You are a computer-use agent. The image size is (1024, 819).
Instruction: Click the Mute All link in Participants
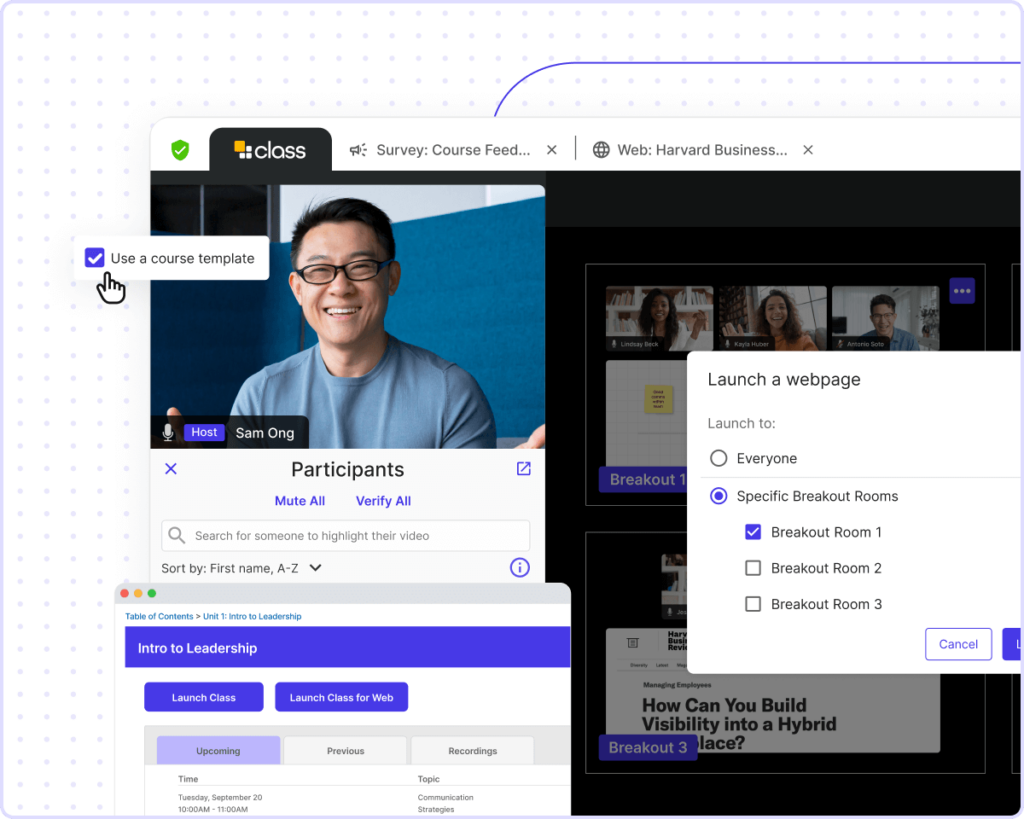[x=299, y=500]
